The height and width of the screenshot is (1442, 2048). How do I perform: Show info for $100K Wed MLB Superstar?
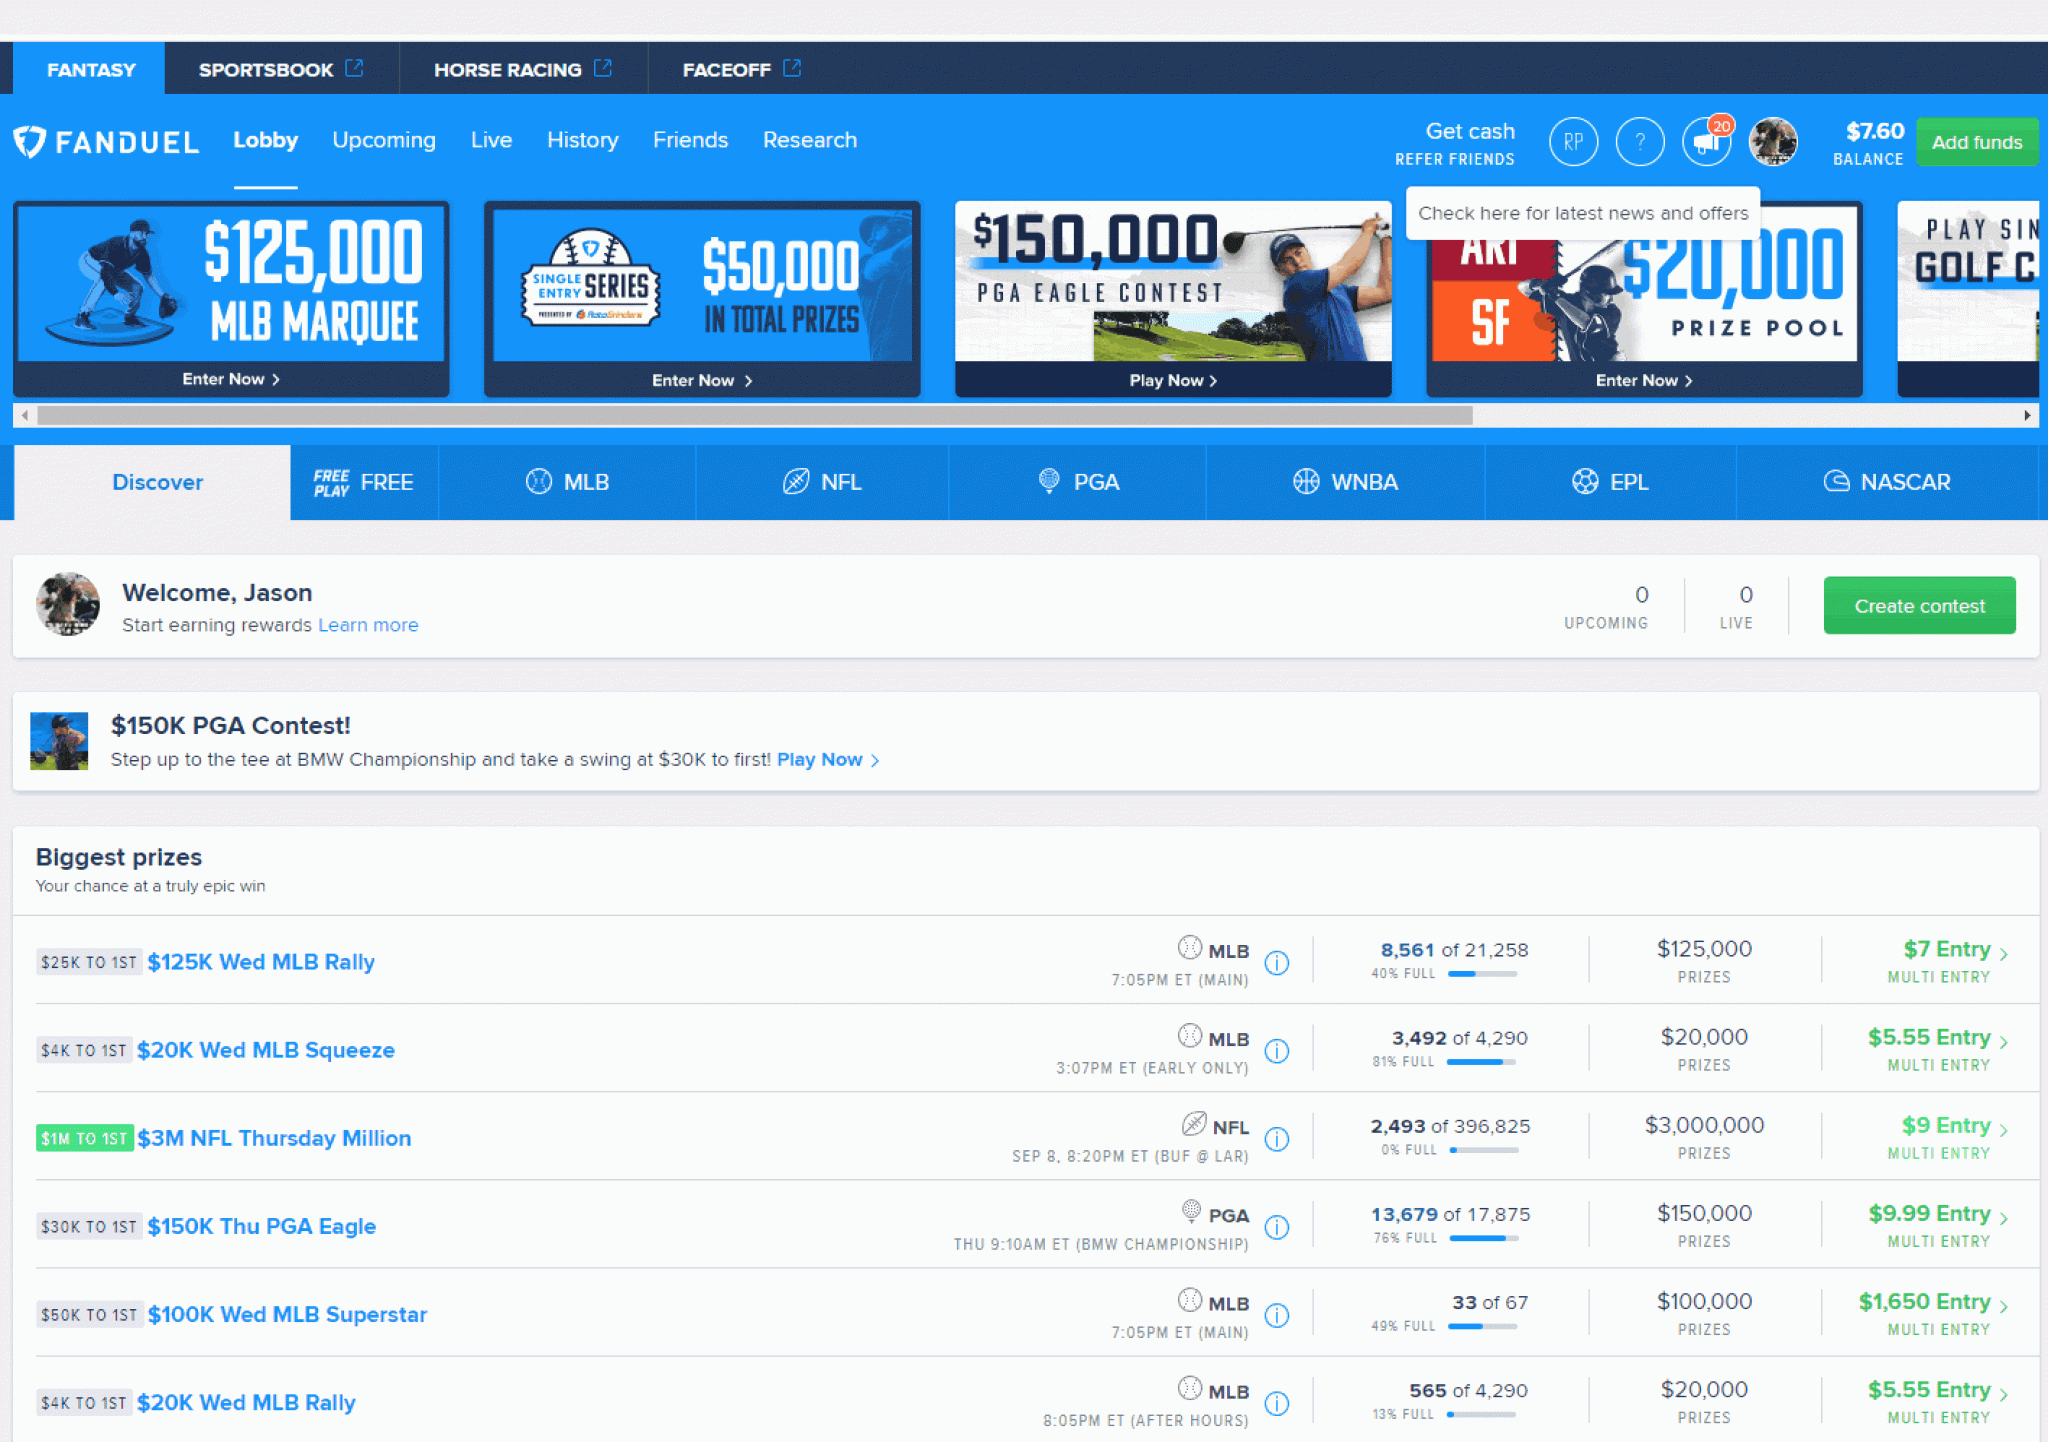1277,1314
